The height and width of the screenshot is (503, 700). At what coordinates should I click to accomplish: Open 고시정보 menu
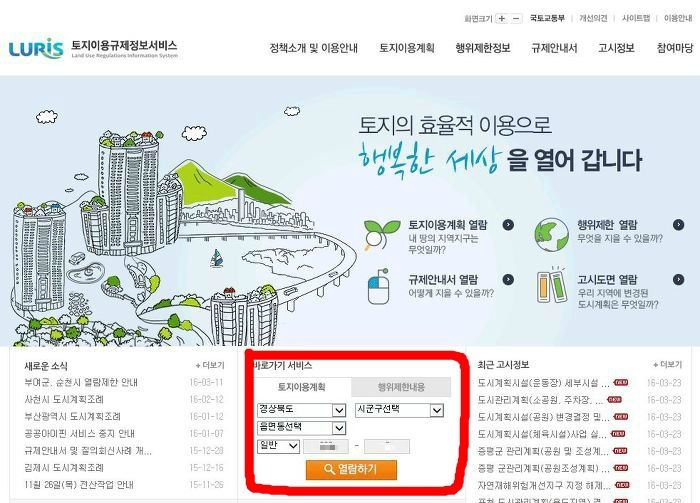click(x=616, y=48)
